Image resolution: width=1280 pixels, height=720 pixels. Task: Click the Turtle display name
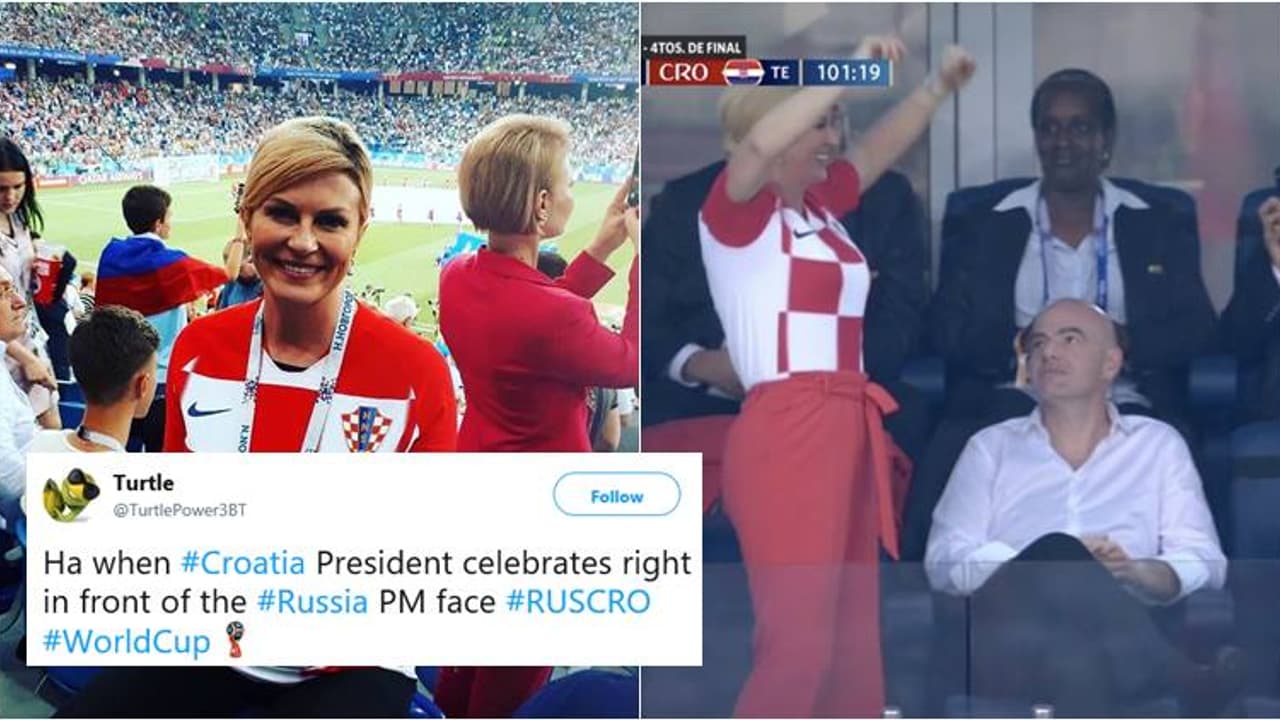143,483
